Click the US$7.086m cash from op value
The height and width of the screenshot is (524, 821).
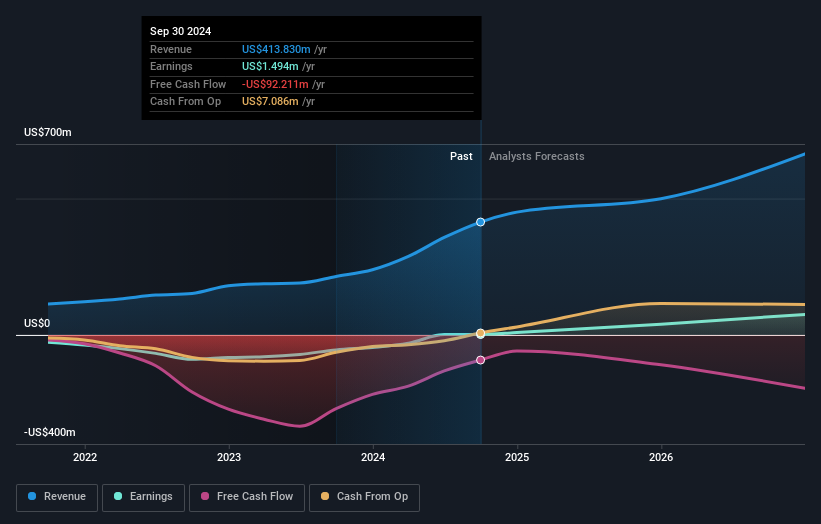(270, 102)
